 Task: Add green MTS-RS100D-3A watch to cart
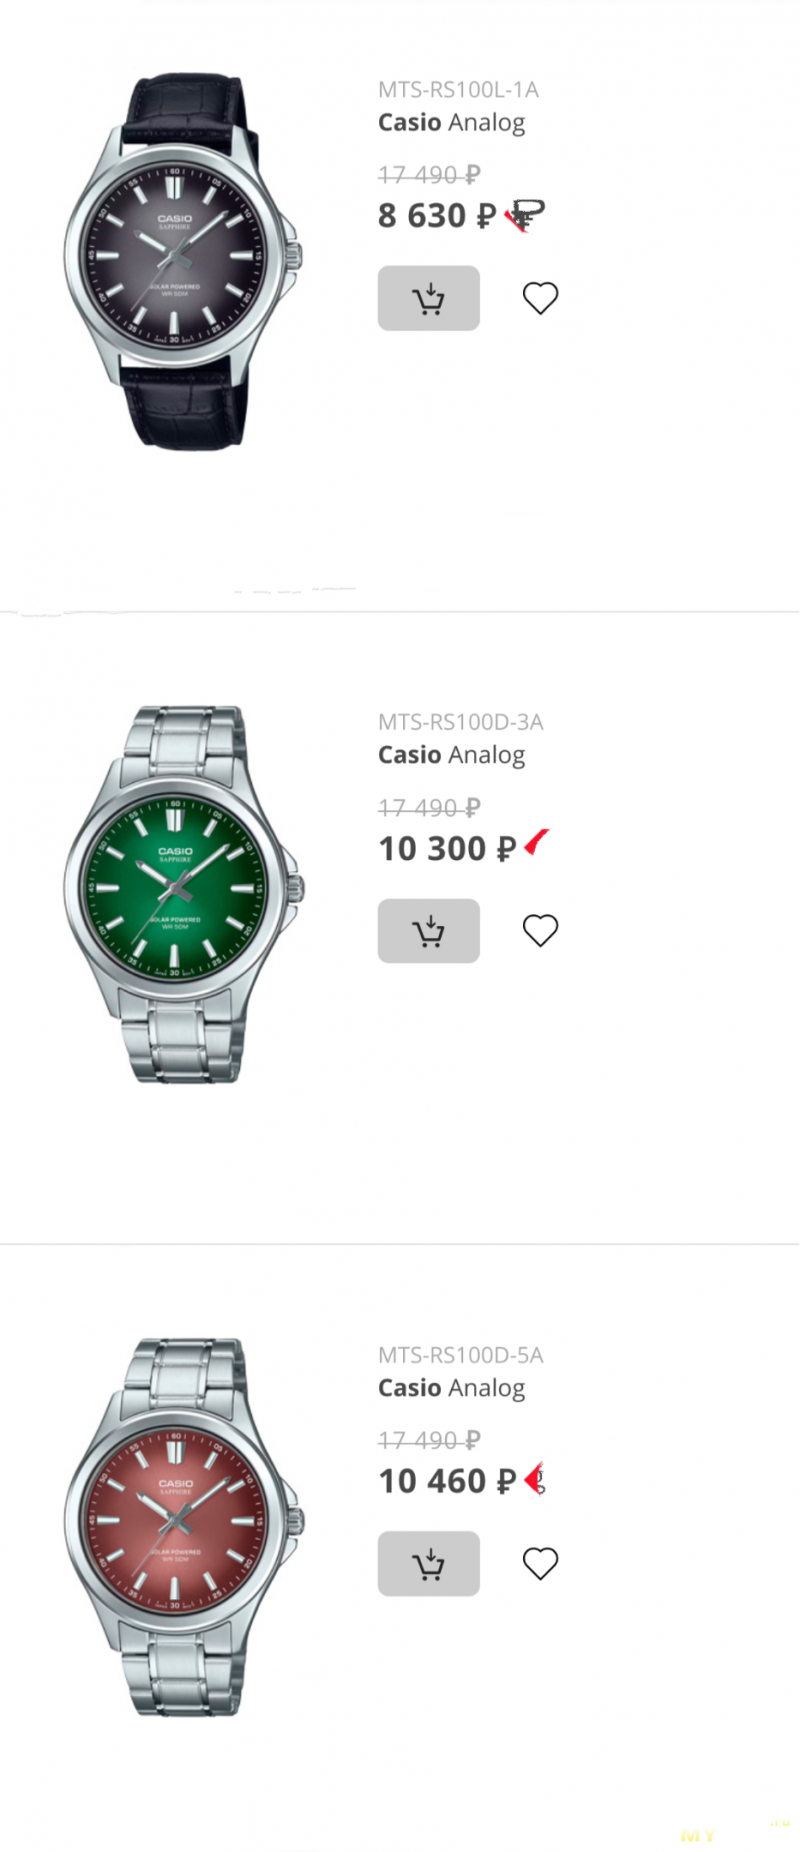click(x=428, y=931)
